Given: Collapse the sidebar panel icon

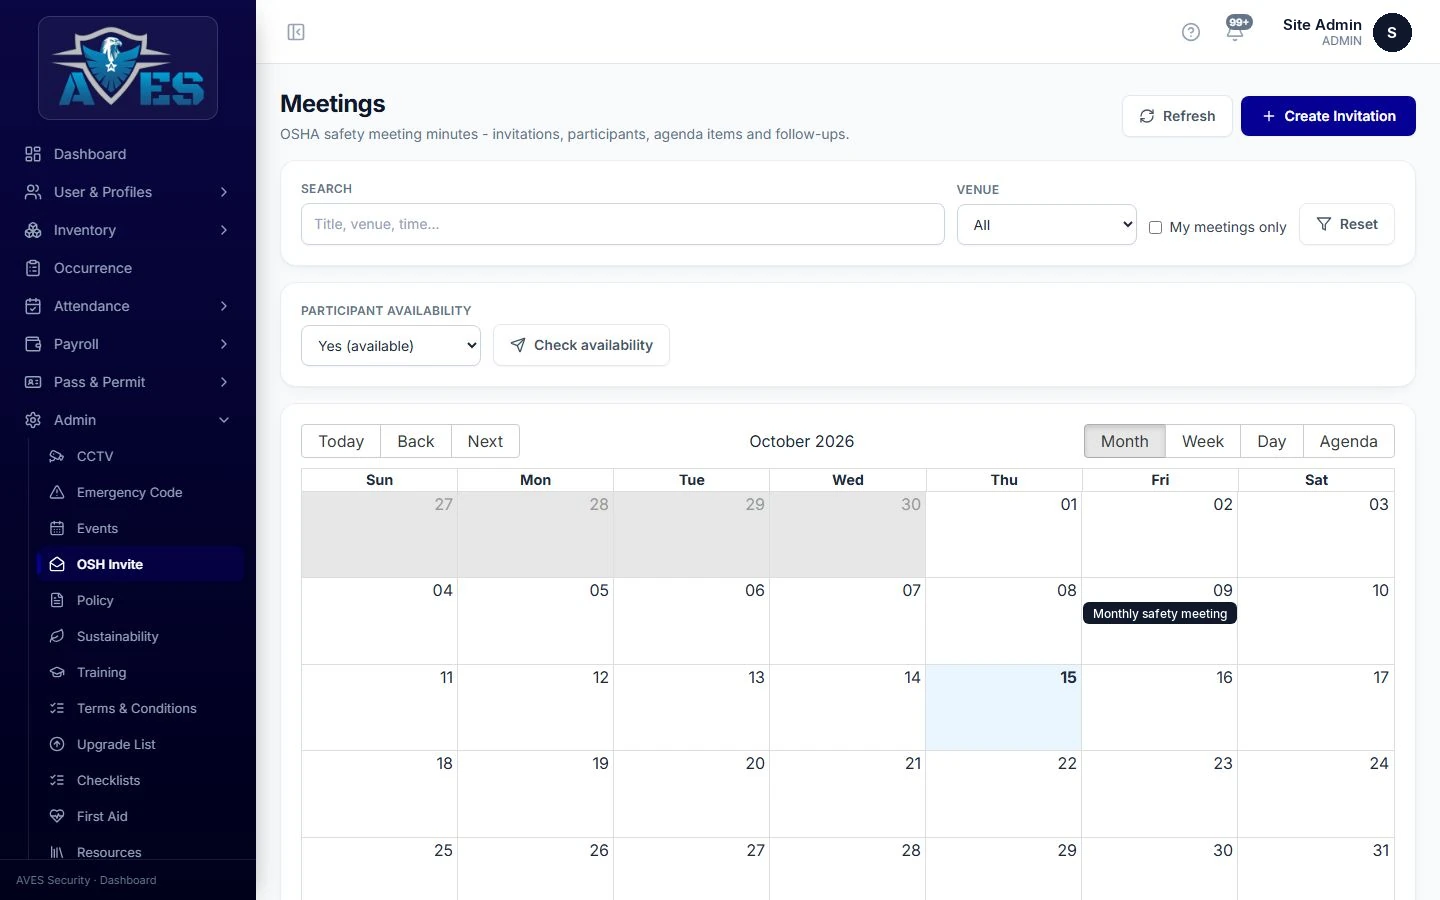Looking at the screenshot, I should 296,32.
